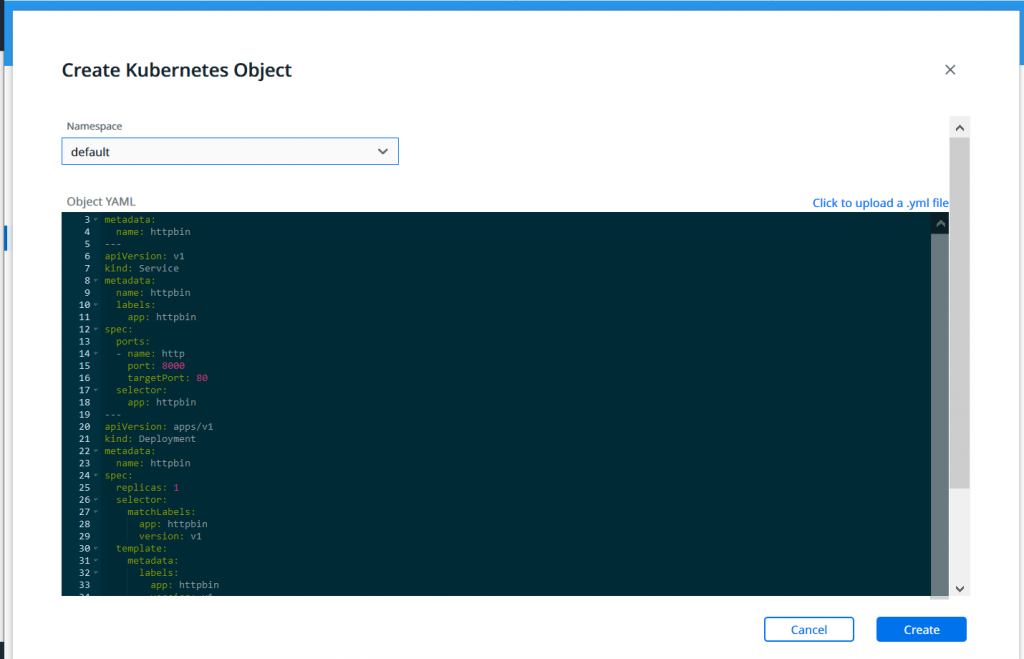Click to upload a .yml file link

[x=880, y=203]
